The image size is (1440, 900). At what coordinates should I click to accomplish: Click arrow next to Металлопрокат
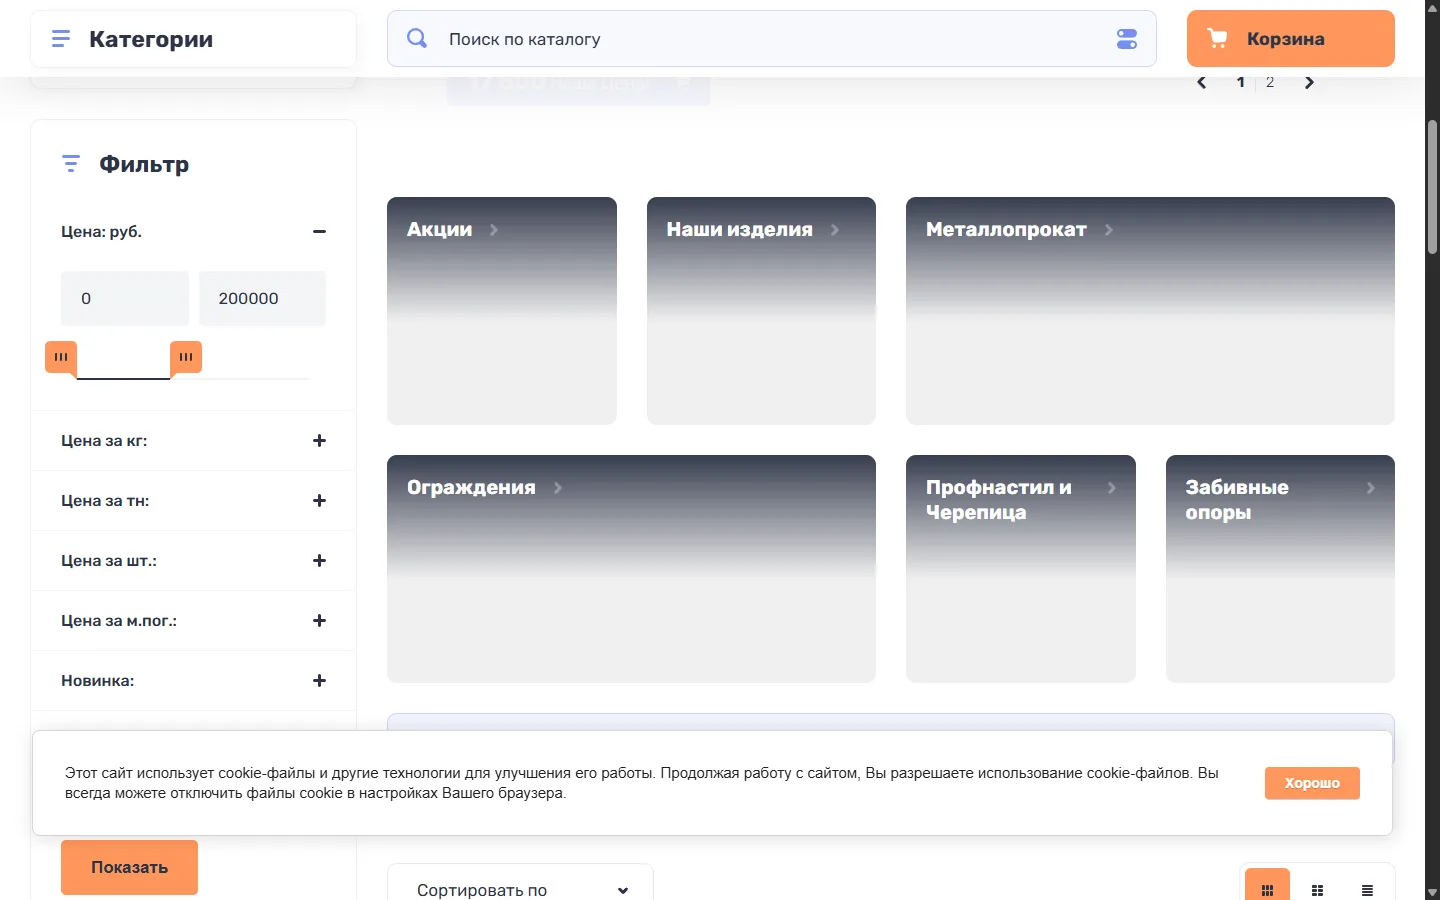click(1109, 230)
